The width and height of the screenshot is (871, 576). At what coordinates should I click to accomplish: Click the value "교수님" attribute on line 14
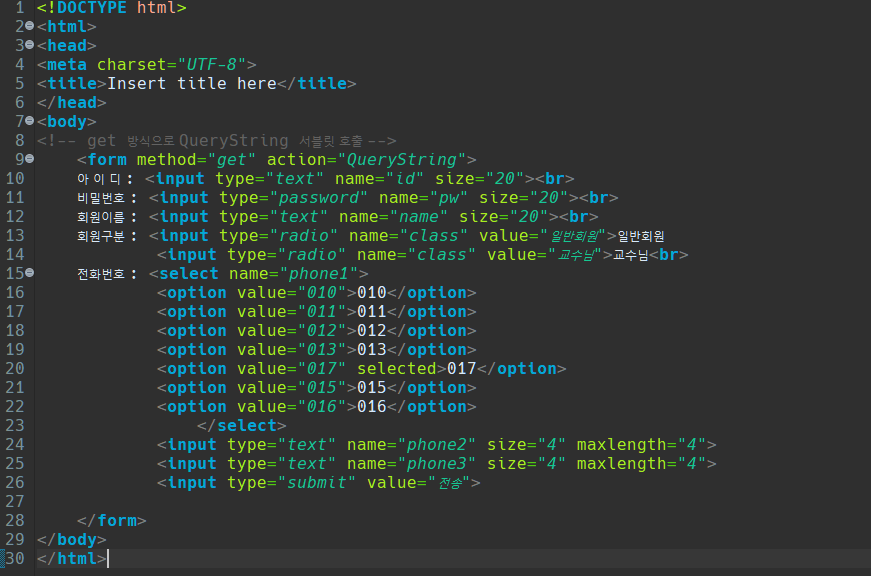pyautogui.click(x=577, y=255)
